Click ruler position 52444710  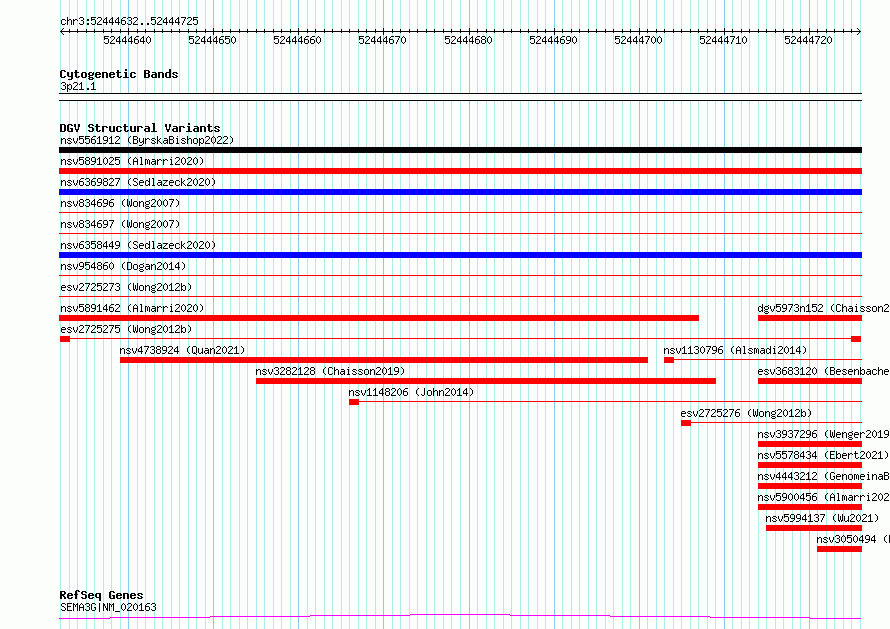tap(724, 40)
